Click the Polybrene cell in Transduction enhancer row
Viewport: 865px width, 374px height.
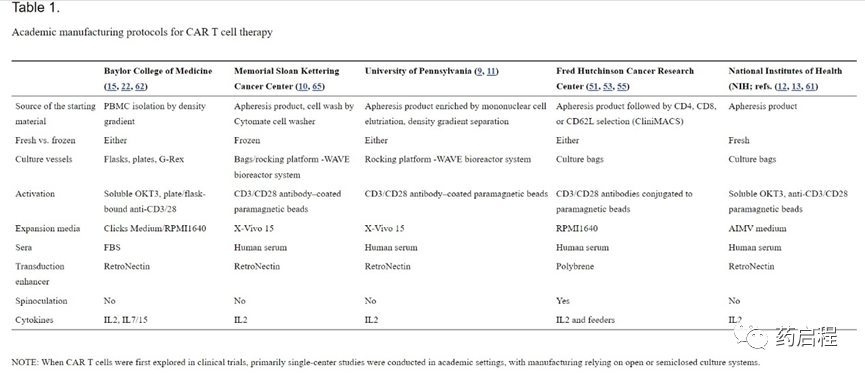point(576,266)
